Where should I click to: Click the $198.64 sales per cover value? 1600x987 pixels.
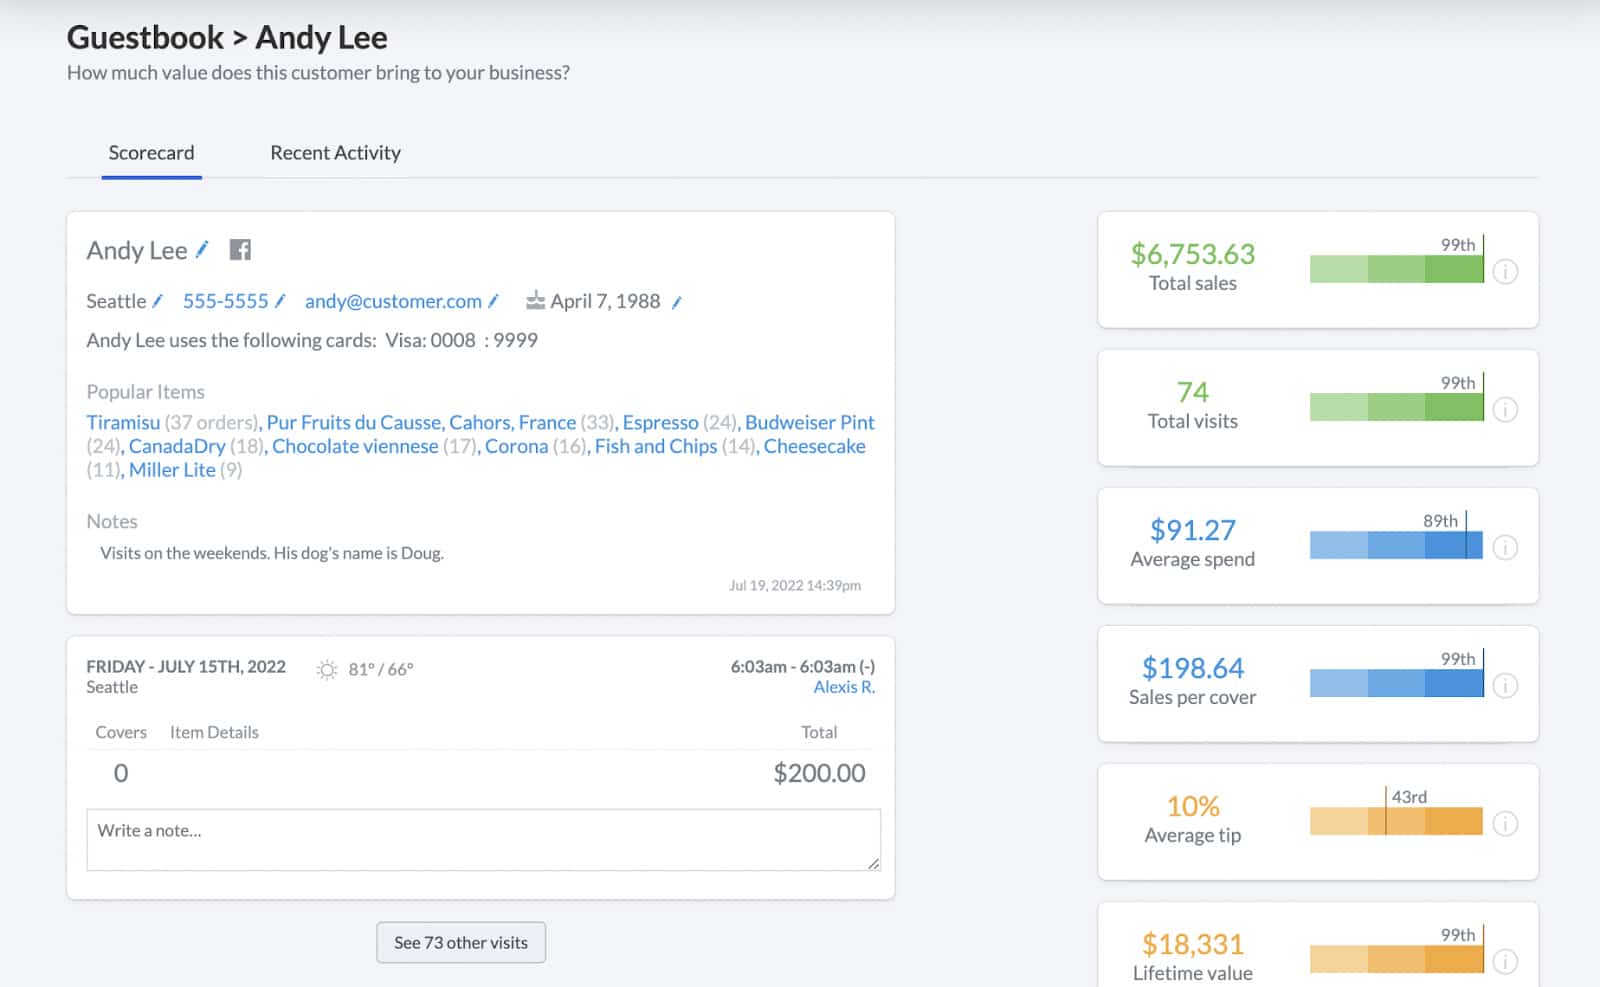click(x=1193, y=668)
